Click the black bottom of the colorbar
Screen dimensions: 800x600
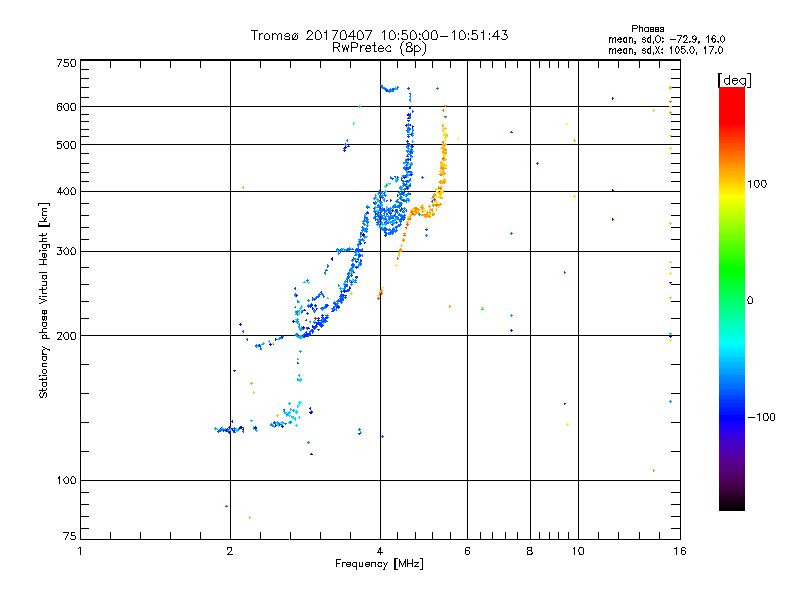732,503
